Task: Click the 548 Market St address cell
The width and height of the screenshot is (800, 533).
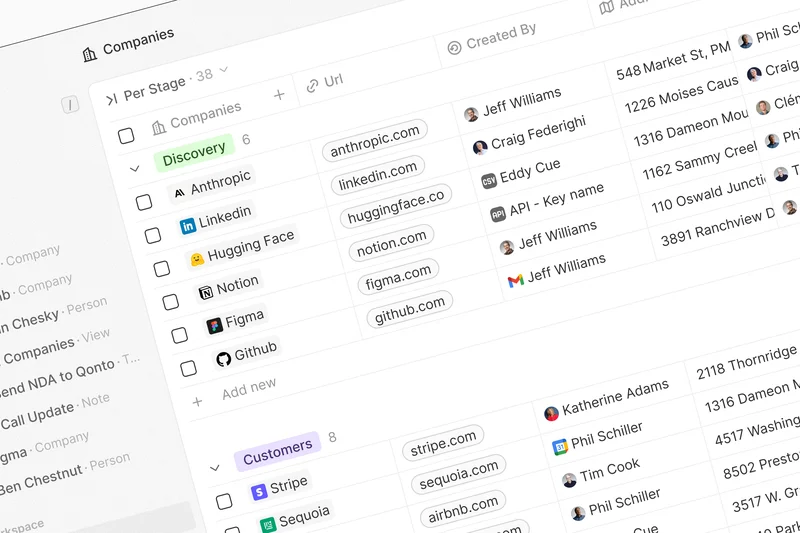Action: coord(673,62)
